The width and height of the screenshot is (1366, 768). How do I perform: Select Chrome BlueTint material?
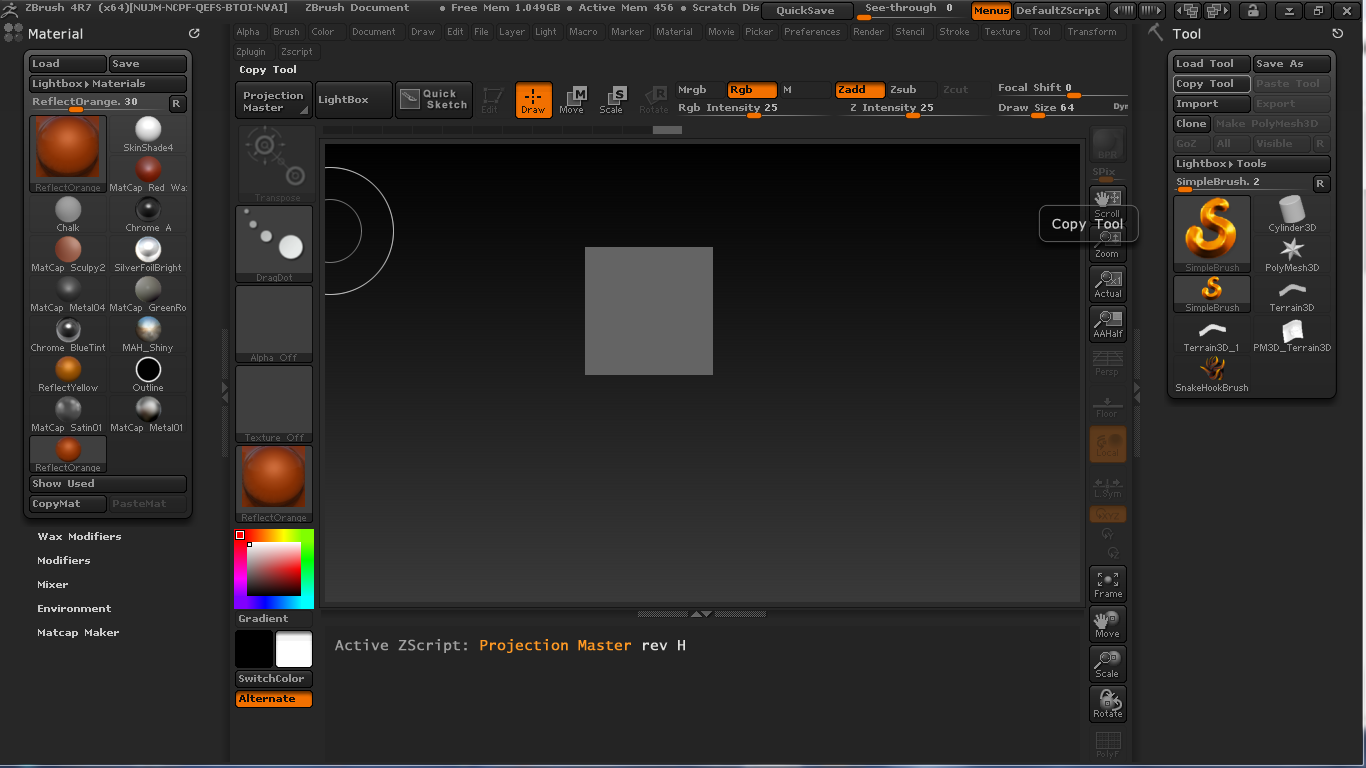point(68,335)
